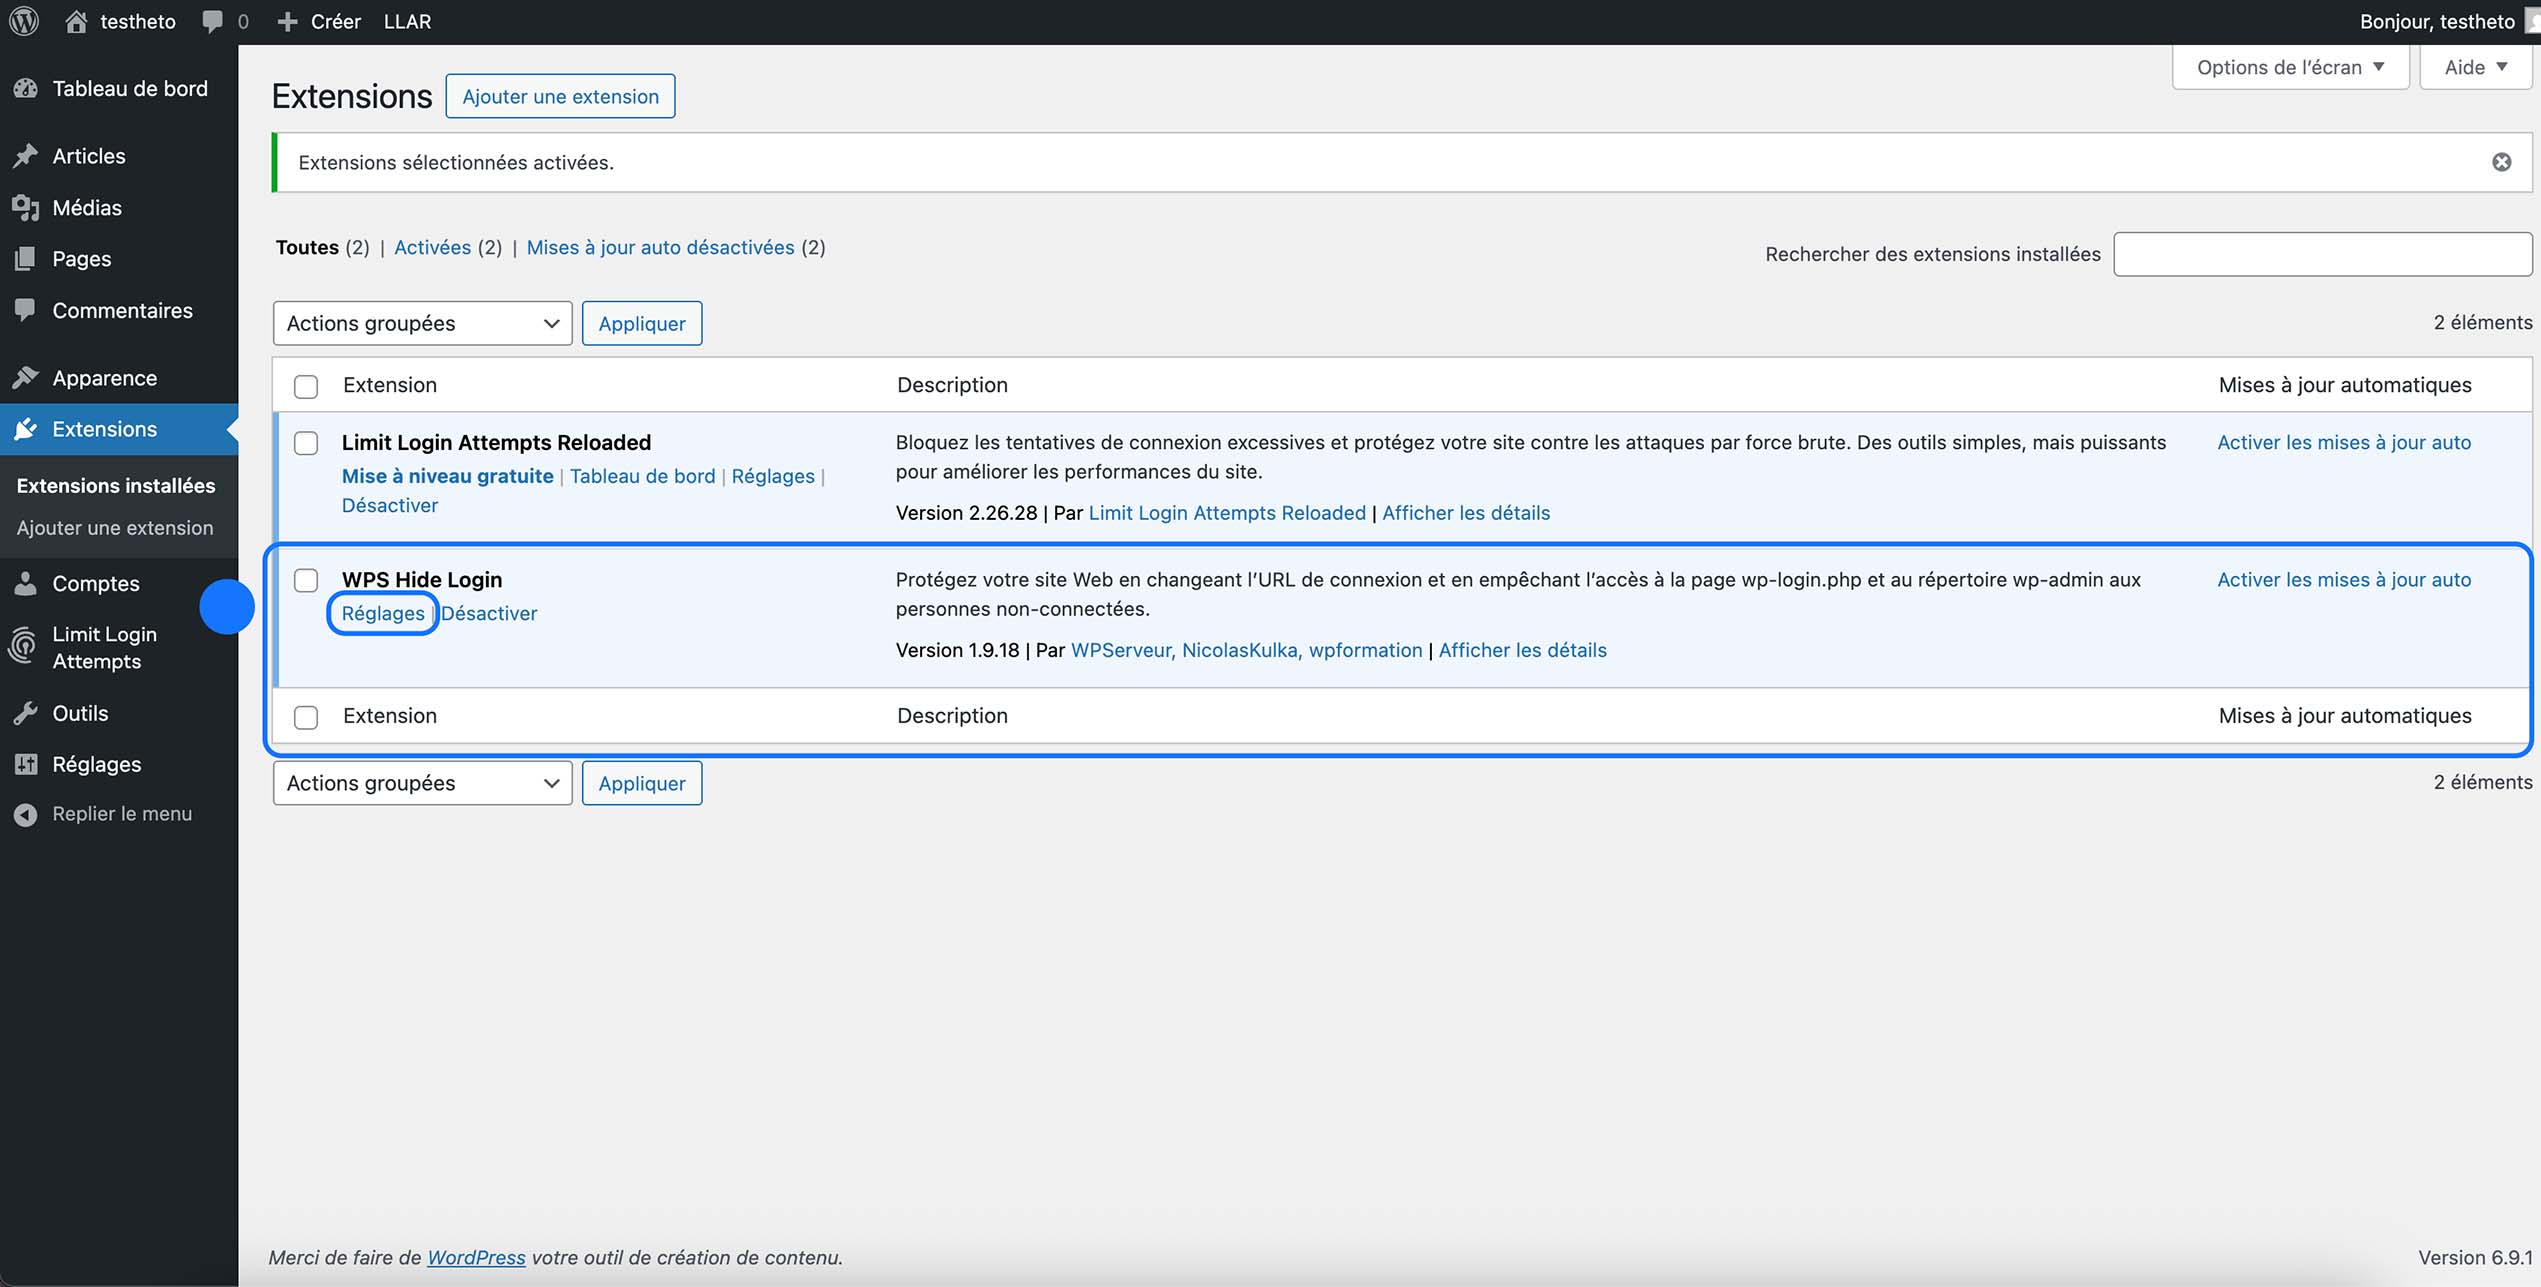Select all plugins with the header checkbox
The image size is (2541, 1287).
tap(305, 384)
